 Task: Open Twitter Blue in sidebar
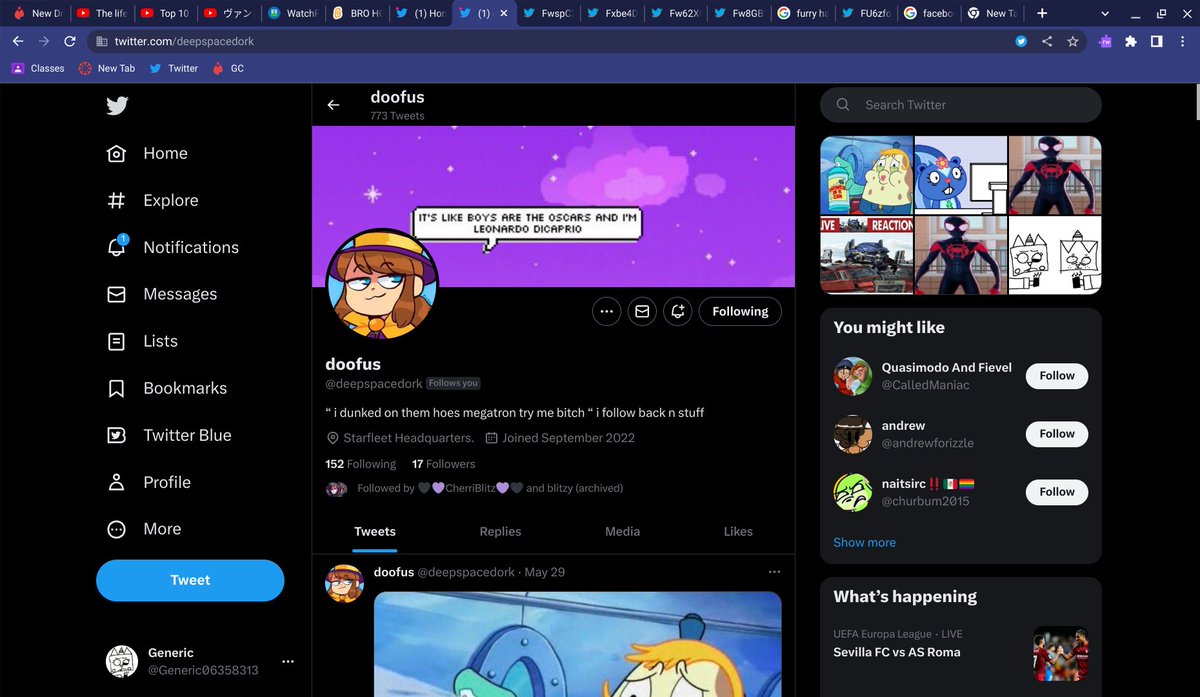[x=168, y=435]
